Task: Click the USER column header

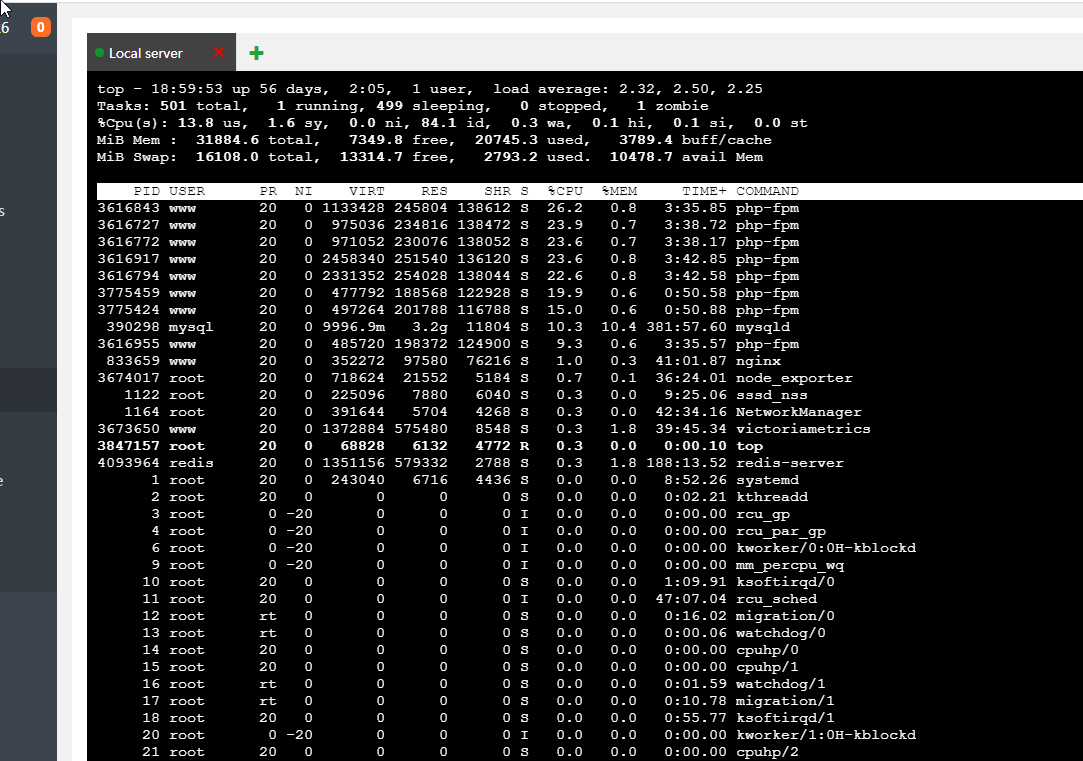Action: [187, 191]
